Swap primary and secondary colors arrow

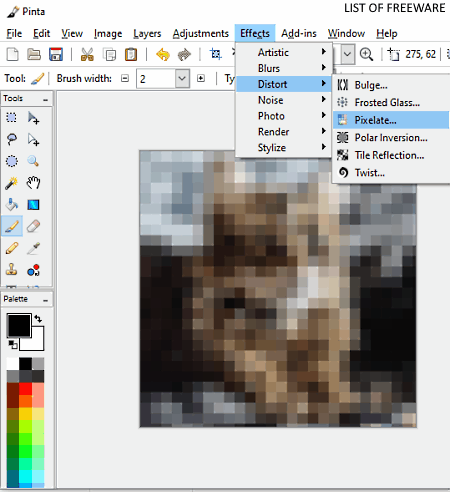[x=38, y=319]
